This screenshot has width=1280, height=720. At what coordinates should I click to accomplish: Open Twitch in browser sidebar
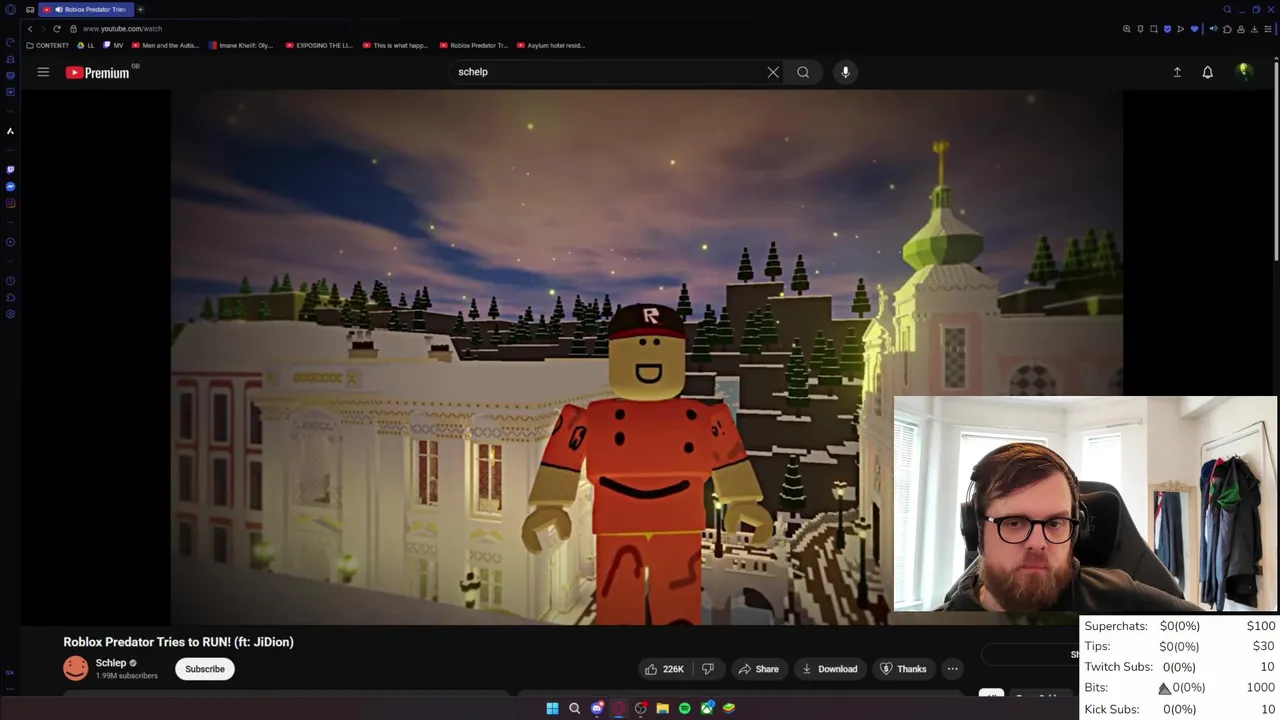coord(10,169)
